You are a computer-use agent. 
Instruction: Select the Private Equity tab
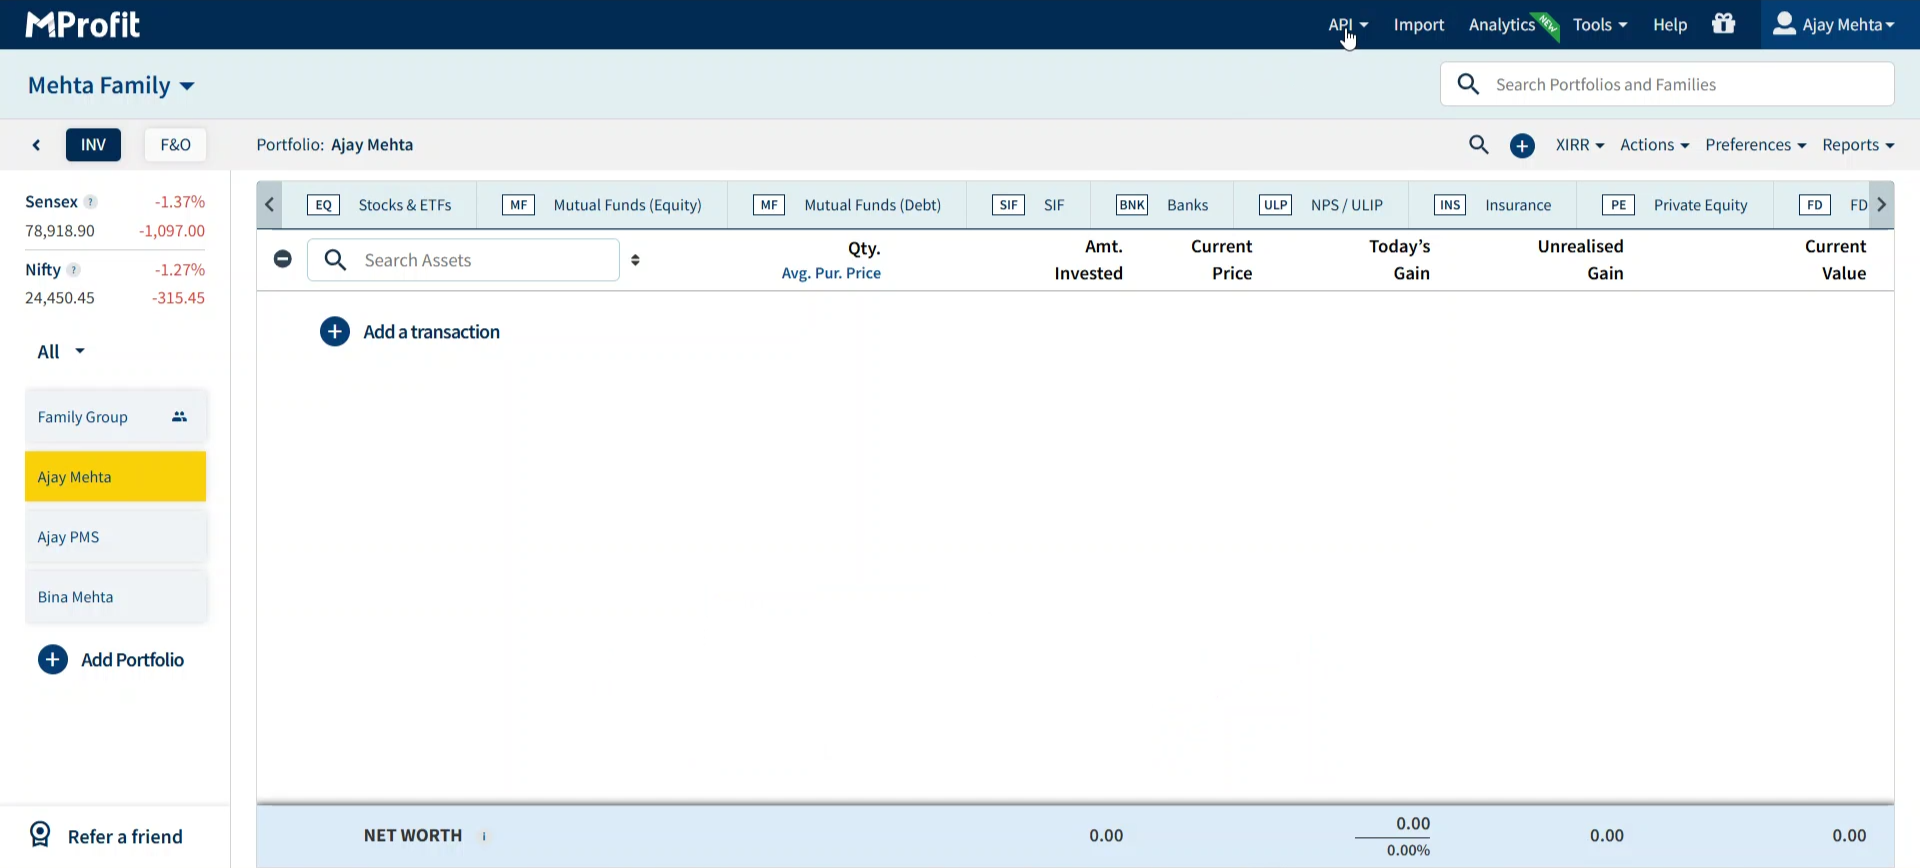1675,205
